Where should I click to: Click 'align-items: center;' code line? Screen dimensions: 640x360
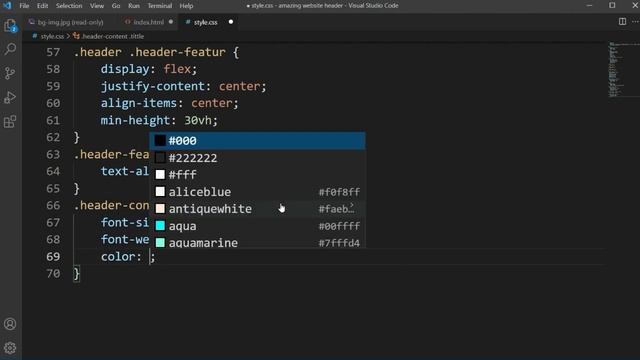point(169,103)
